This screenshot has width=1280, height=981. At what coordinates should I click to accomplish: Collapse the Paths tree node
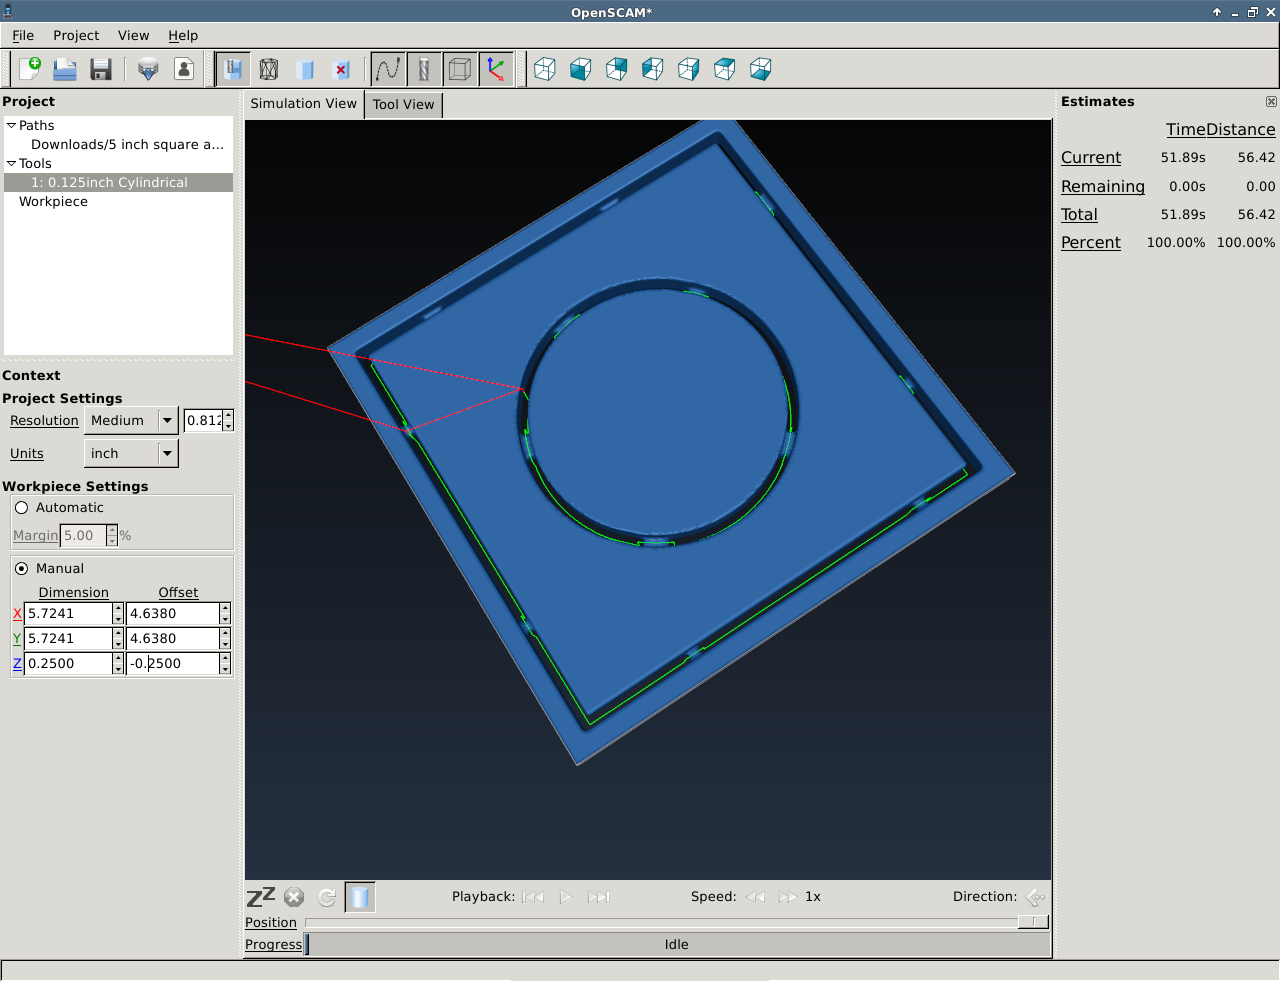pos(11,126)
